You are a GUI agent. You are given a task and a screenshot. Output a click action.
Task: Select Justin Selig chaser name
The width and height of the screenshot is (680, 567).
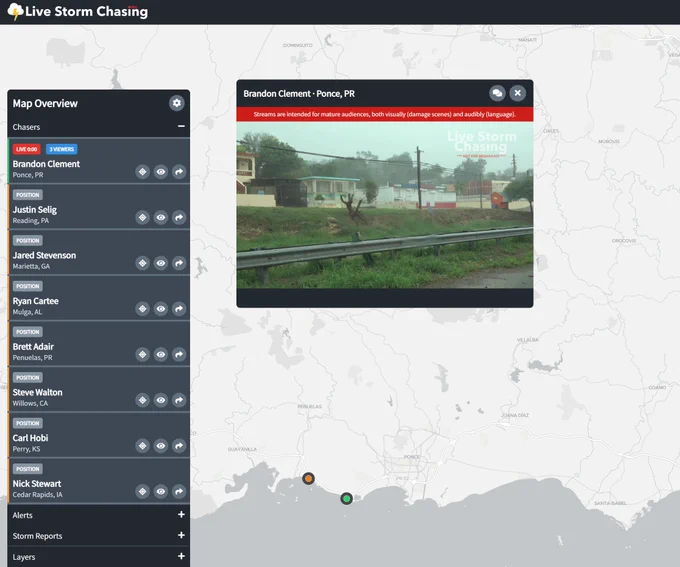(x=35, y=210)
